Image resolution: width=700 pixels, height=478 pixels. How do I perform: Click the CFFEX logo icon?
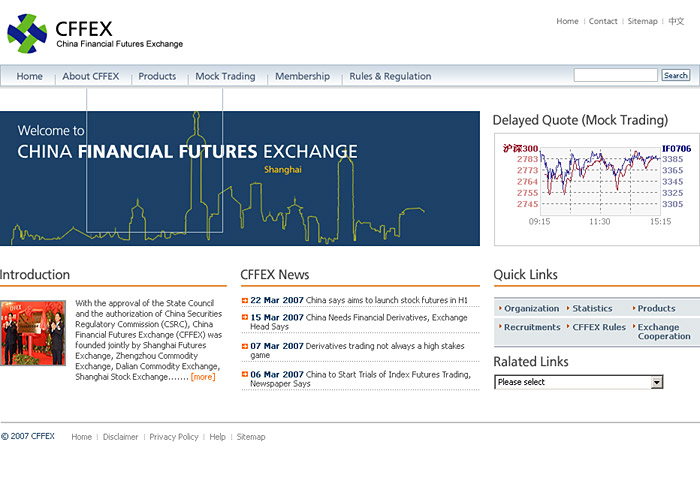coord(27,33)
